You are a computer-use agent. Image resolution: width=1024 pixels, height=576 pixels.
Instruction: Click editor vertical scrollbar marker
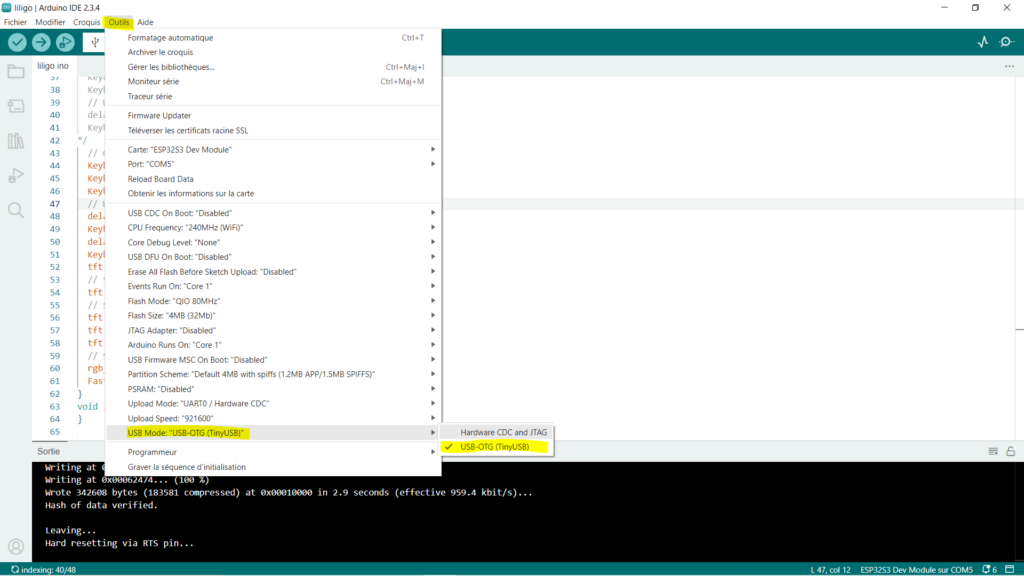click(x=1019, y=330)
